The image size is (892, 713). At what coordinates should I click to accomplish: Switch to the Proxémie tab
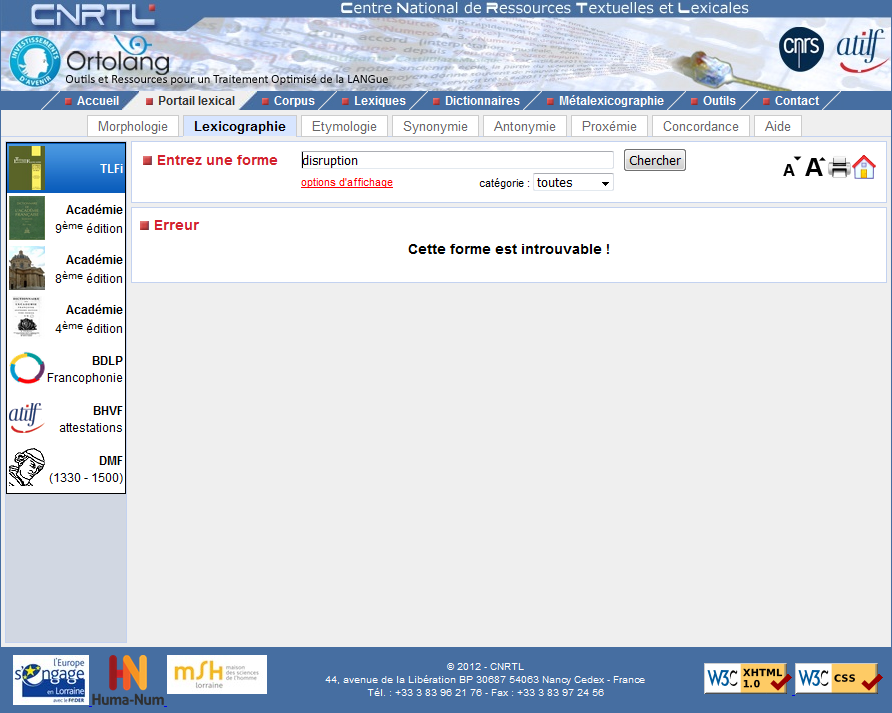click(609, 126)
